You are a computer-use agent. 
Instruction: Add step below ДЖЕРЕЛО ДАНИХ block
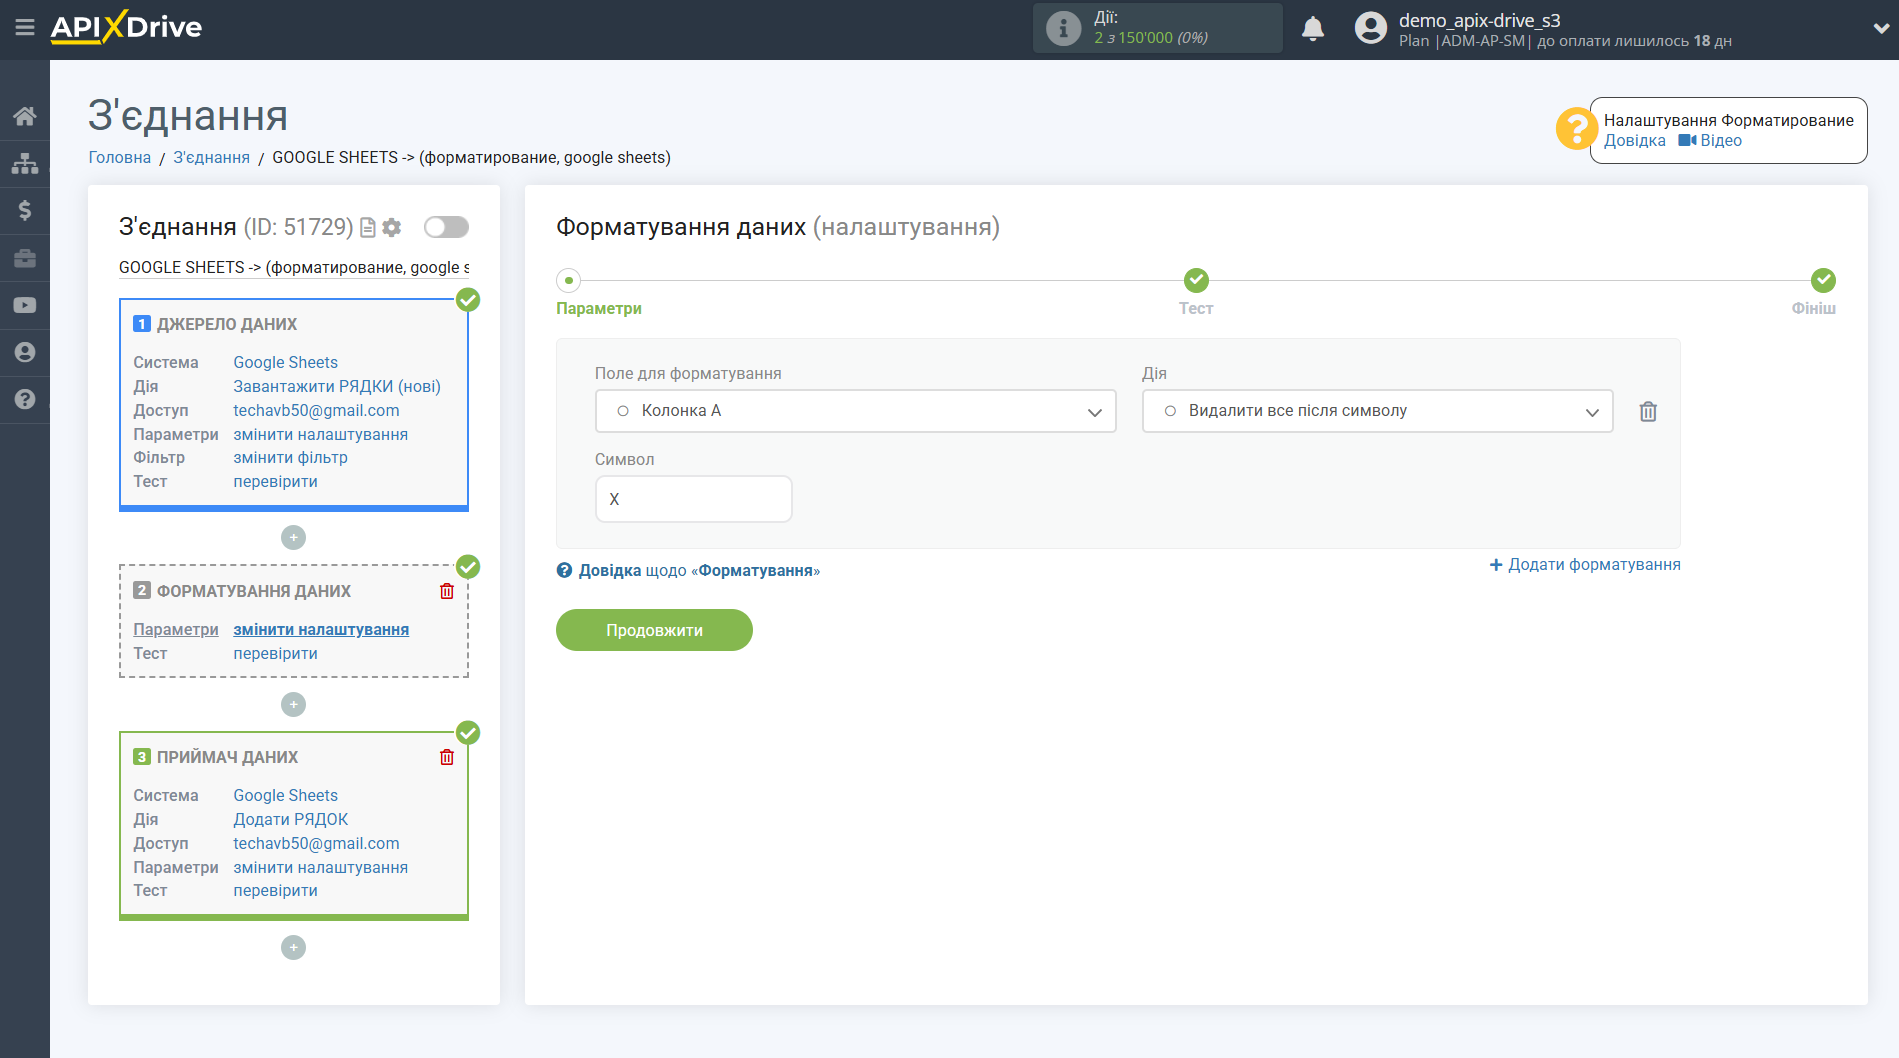pos(293,538)
